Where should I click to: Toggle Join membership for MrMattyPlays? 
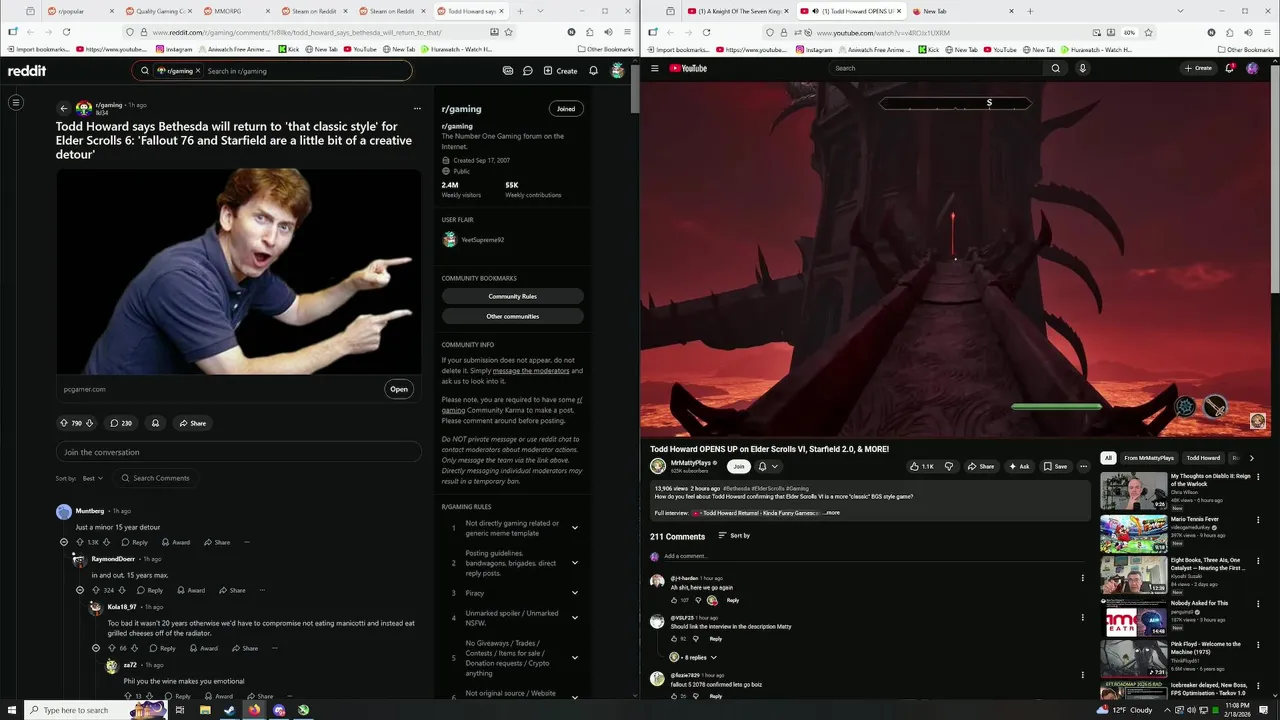tap(738, 466)
